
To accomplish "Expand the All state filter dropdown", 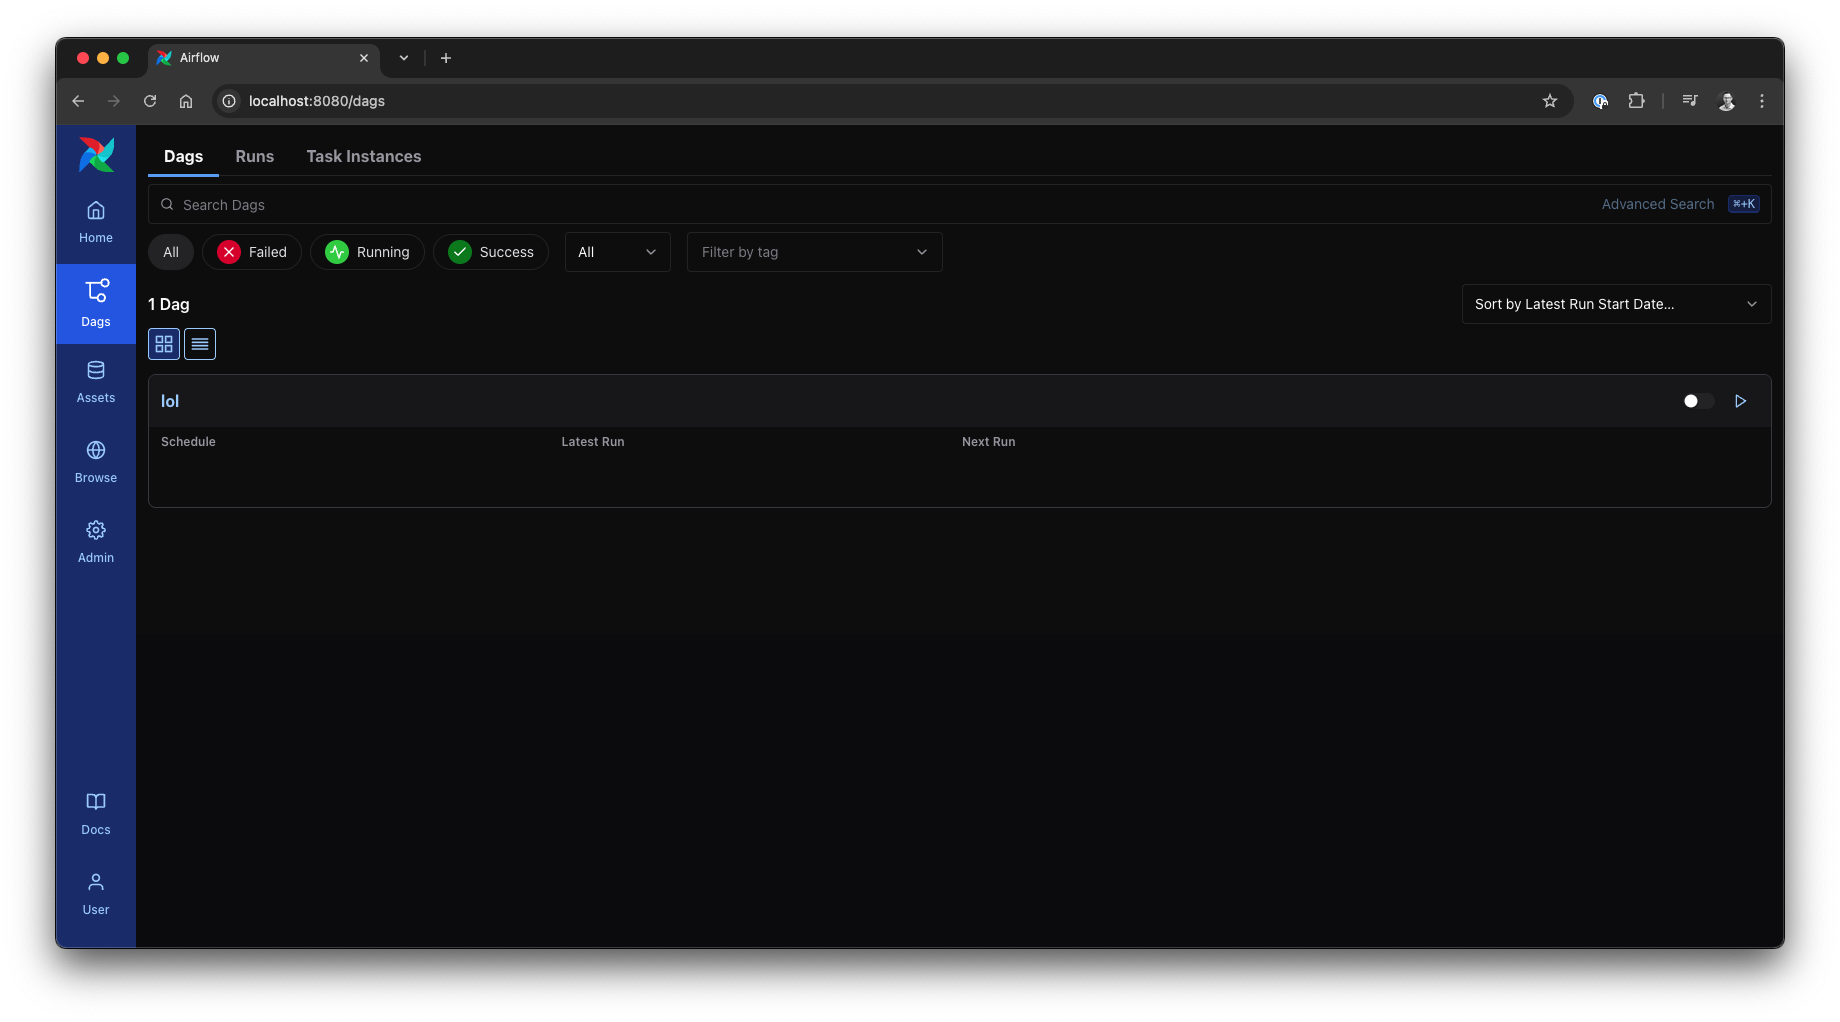I will pyautogui.click(x=616, y=252).
